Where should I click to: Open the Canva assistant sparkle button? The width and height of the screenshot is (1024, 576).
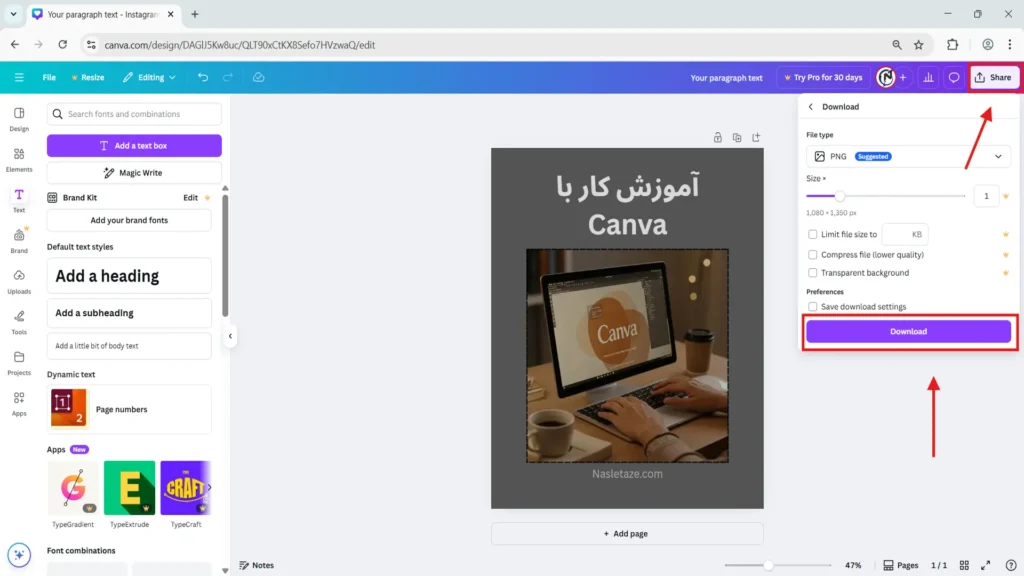[19, 554]
